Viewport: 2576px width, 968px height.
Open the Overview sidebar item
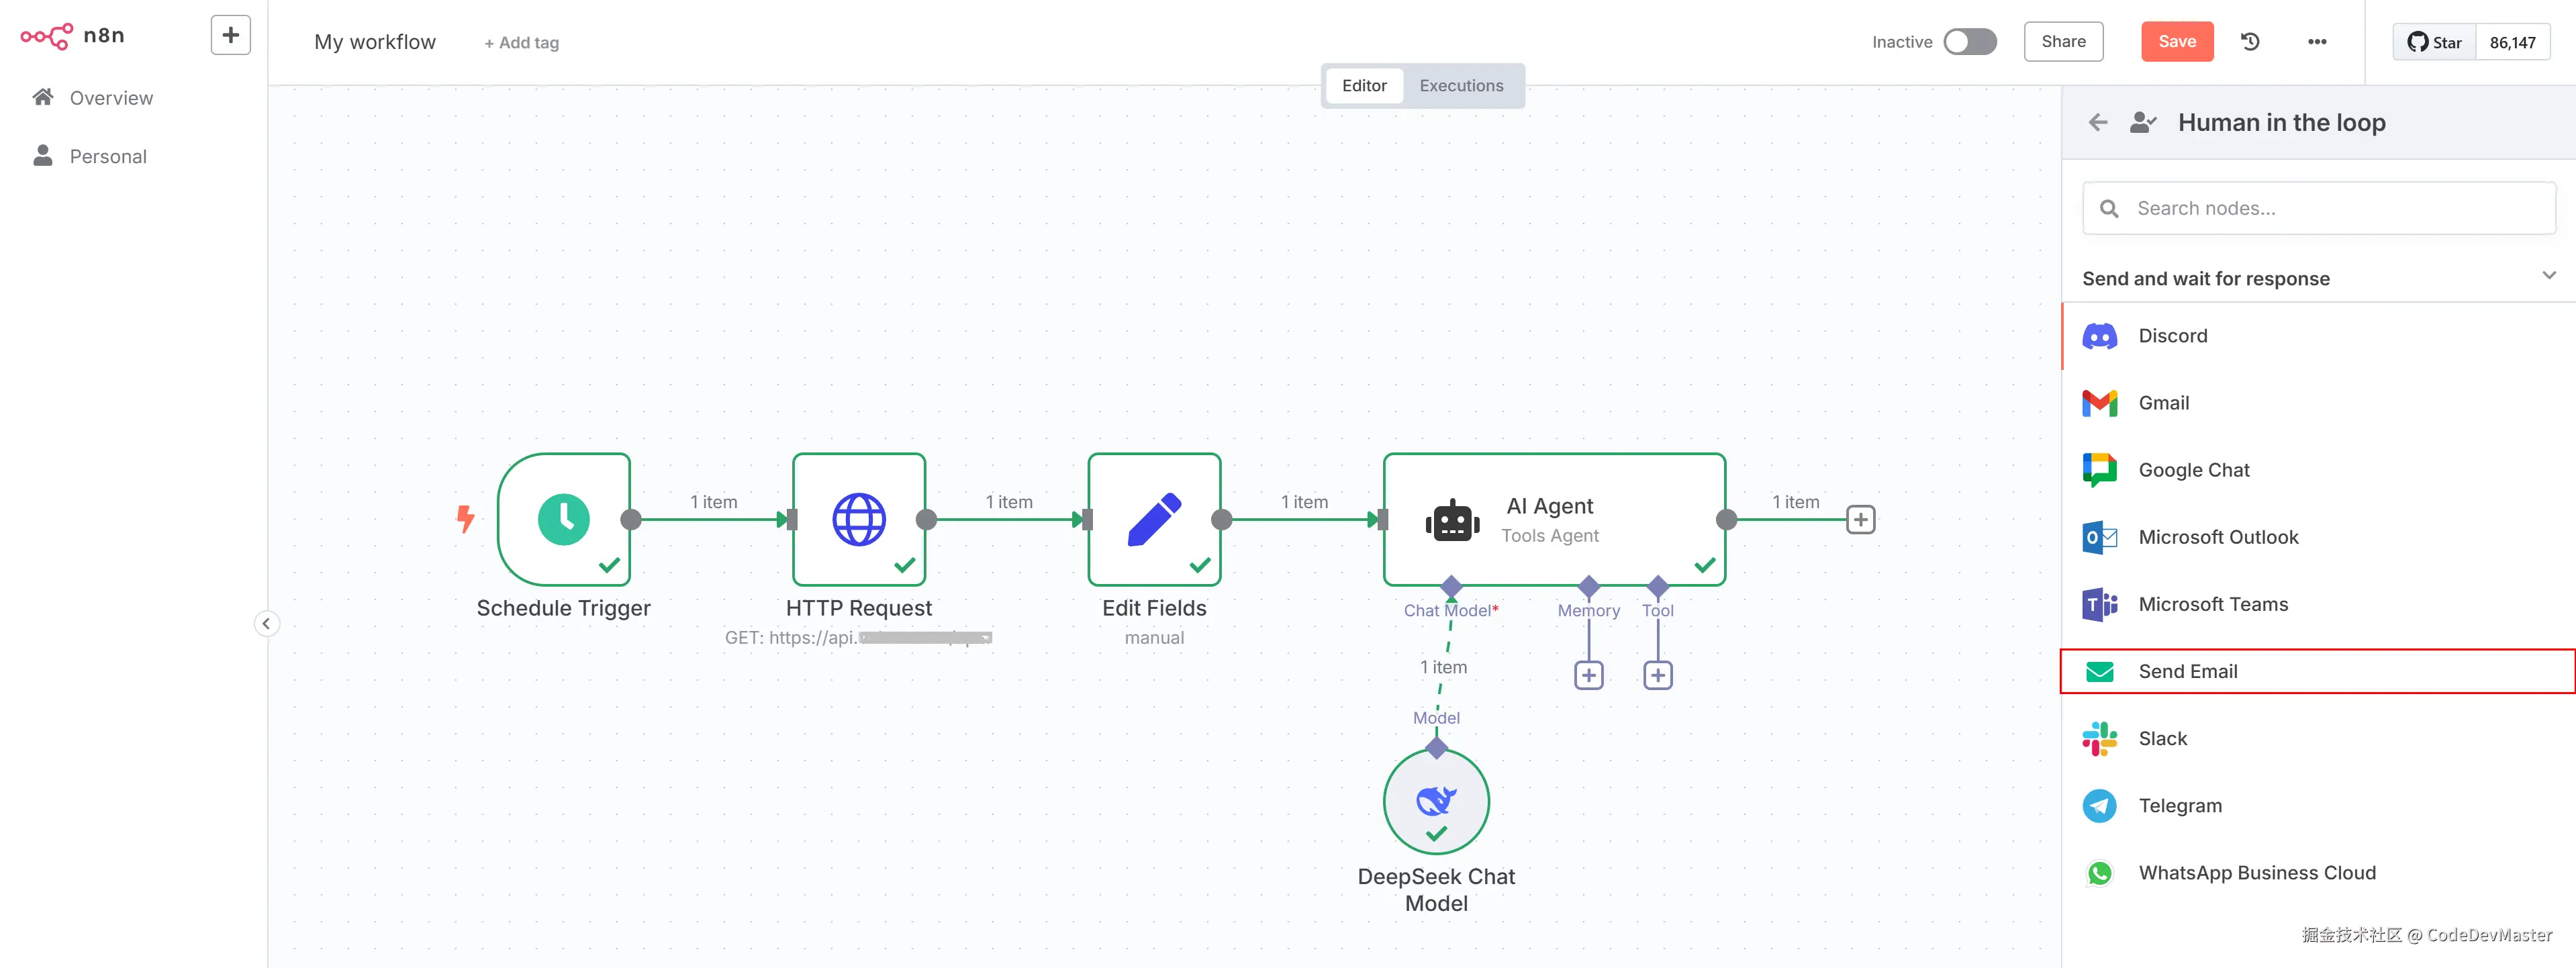click(x=111, y=98)
